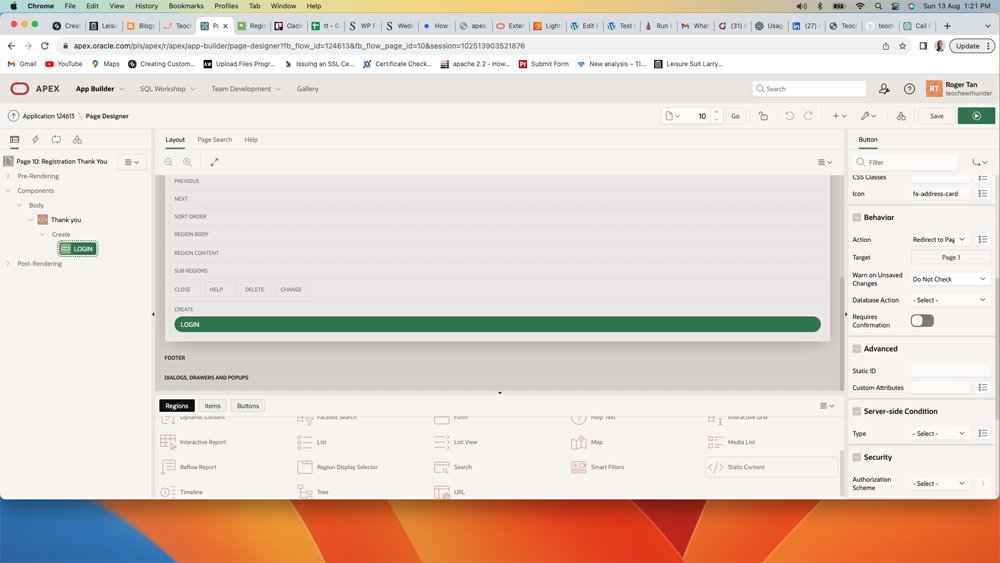Pick the Map region icon
The height and width of the screenshot is (563, 1000).
coord(578,442)
